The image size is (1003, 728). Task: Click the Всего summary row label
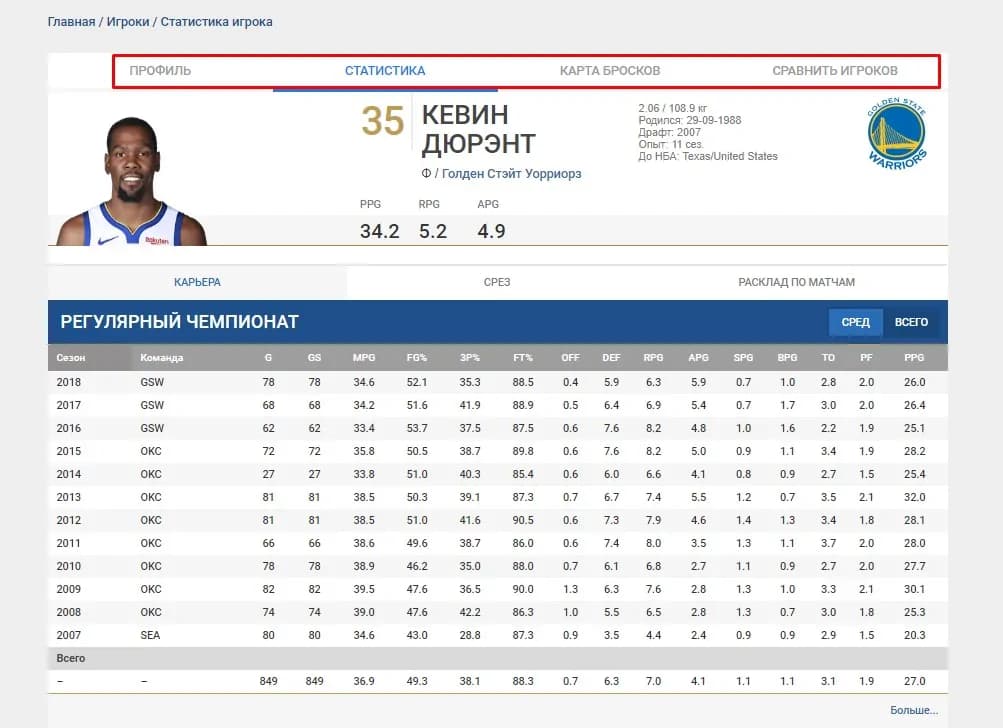(70, 658)
